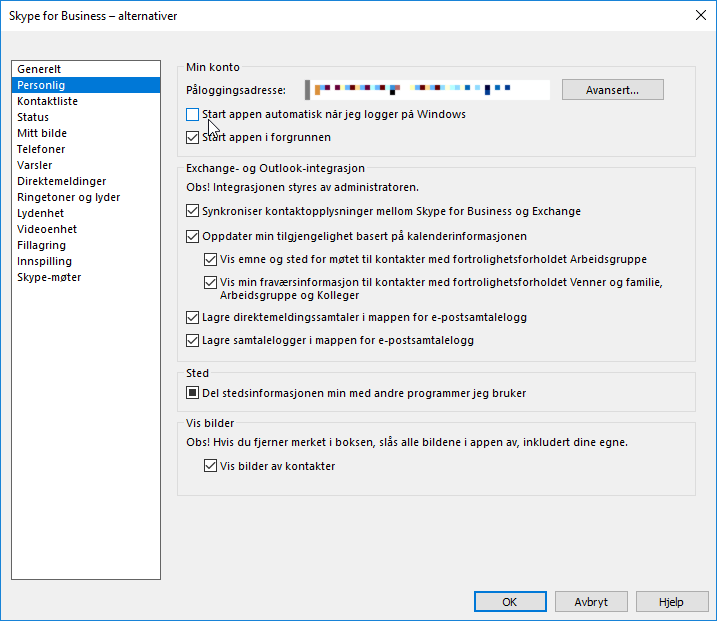Open Videoenhet settings
This screenshot has width=717, height=621.
[86, 229]
